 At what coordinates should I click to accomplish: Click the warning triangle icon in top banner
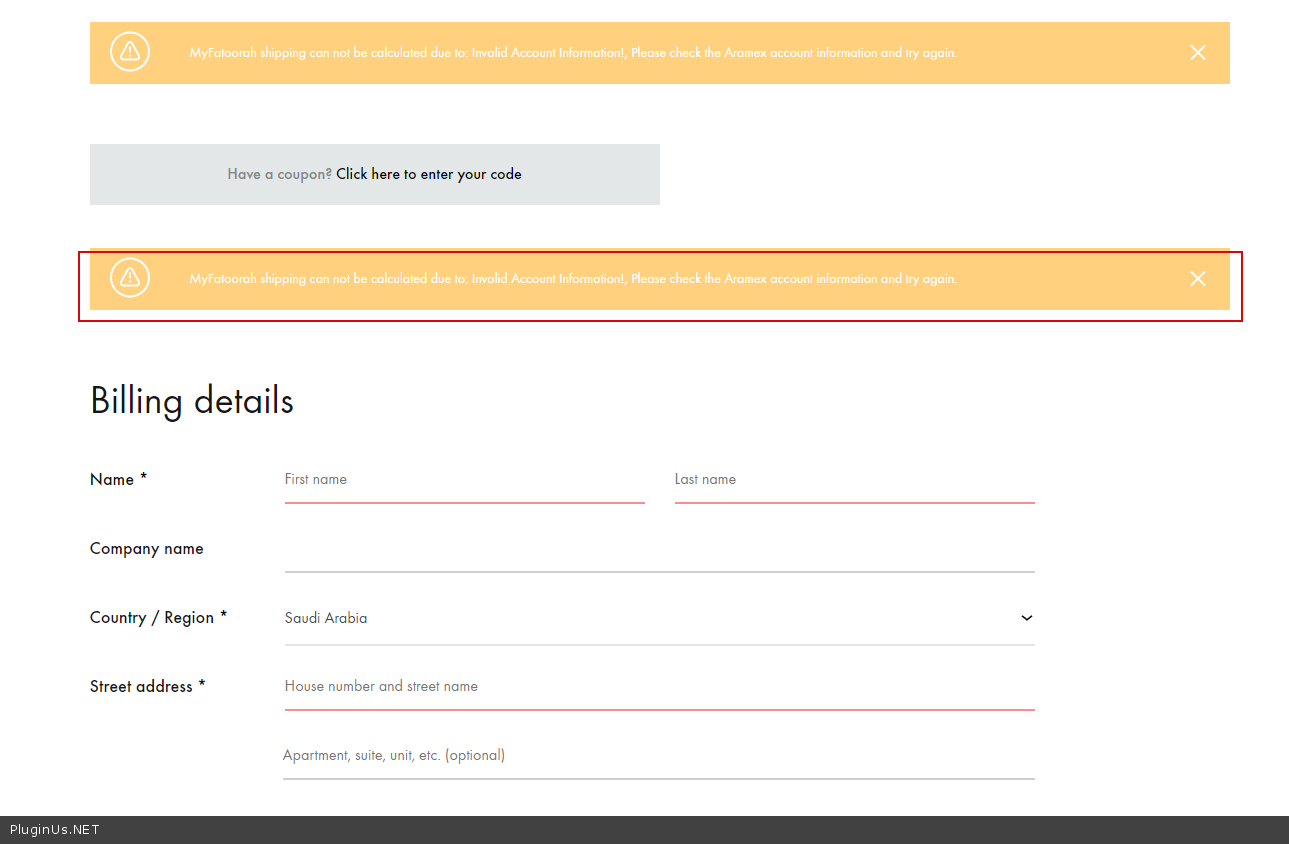(130, 53)
